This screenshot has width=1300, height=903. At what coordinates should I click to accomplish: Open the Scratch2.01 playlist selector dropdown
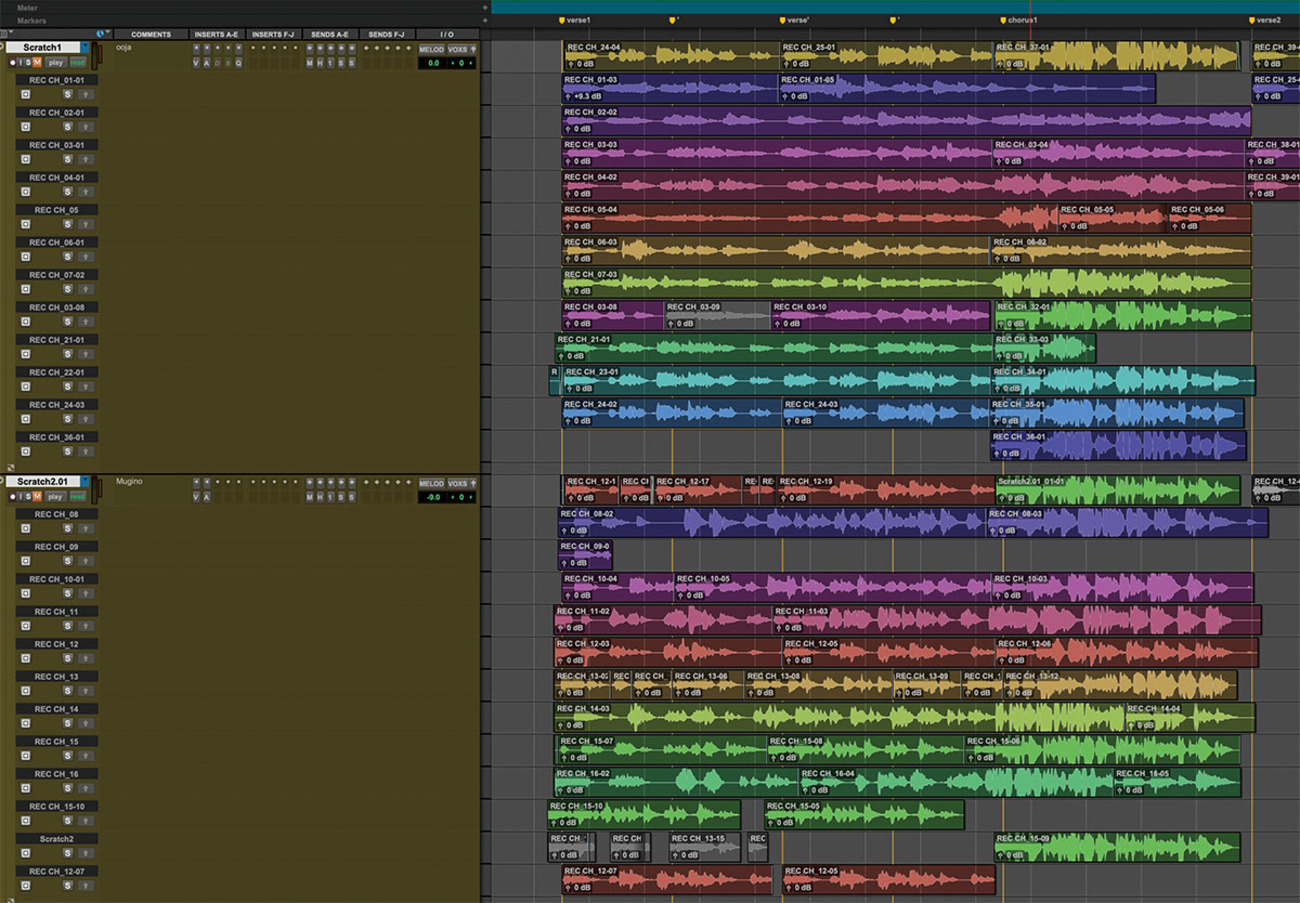click(86, 482)
